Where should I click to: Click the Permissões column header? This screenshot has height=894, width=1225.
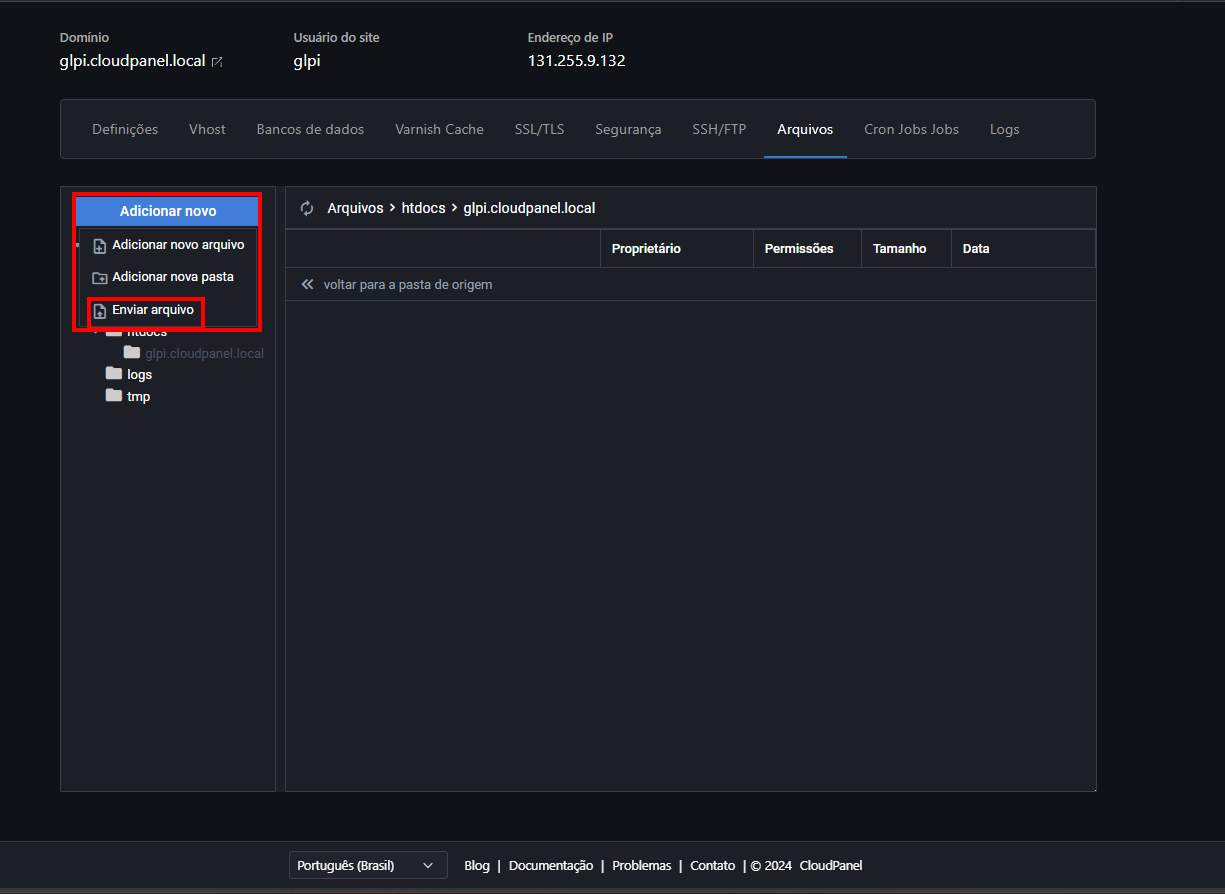(x=798, y=248)
